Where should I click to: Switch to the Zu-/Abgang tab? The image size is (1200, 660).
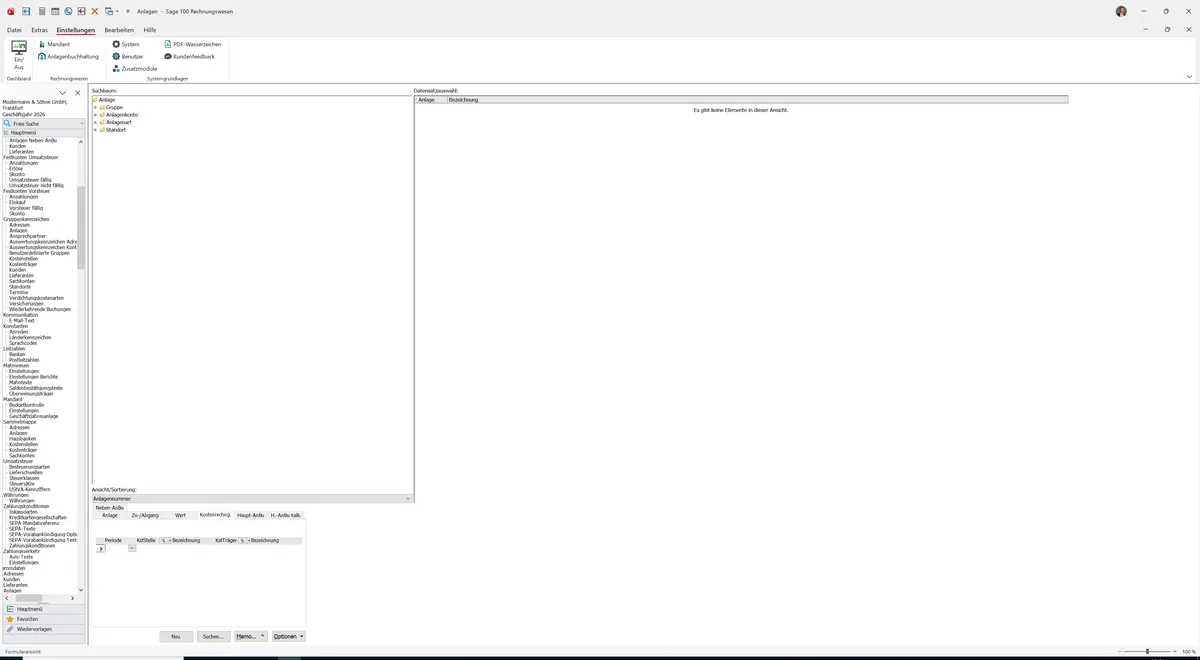coord(145,515)
